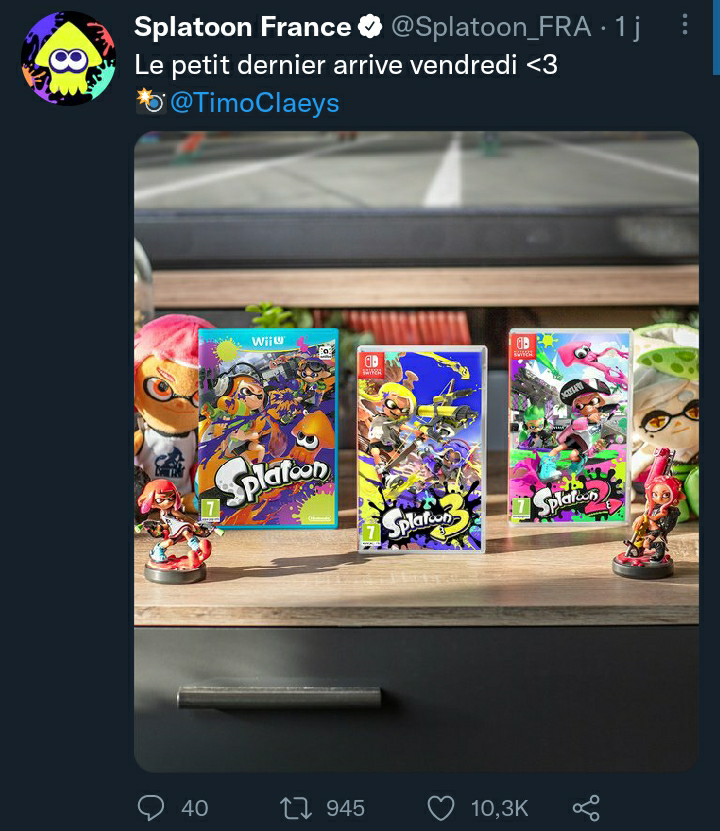Viewport: 720px width, 831px height.
Task: Like the tweet with the heart icon
Action: pyautogui.click(x=441, y=808)
